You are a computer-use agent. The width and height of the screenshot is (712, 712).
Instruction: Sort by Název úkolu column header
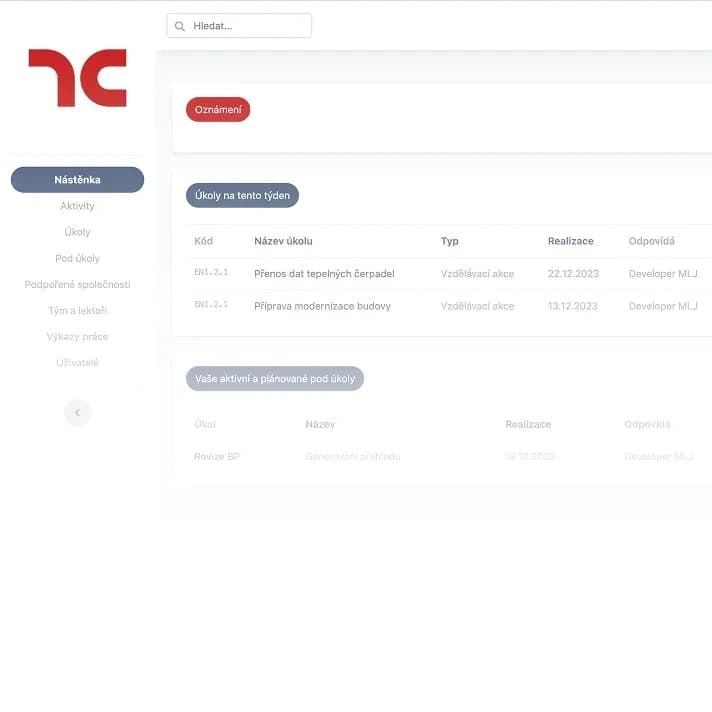point(283,241)
